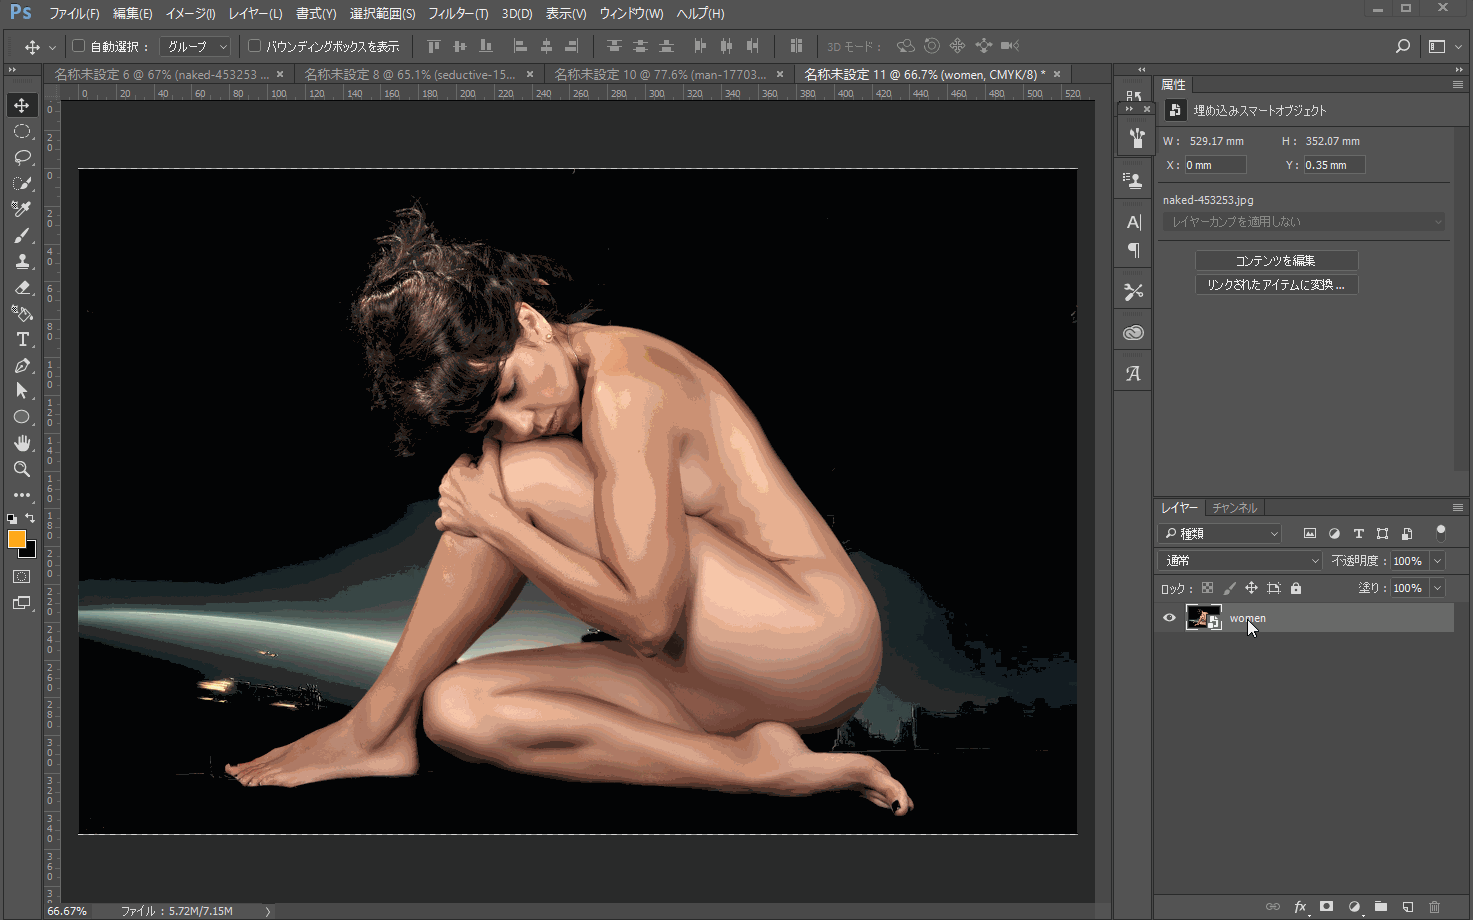Select the Eraser tool
Viewport: 1473px width, 920px height.
coord(22,287)
